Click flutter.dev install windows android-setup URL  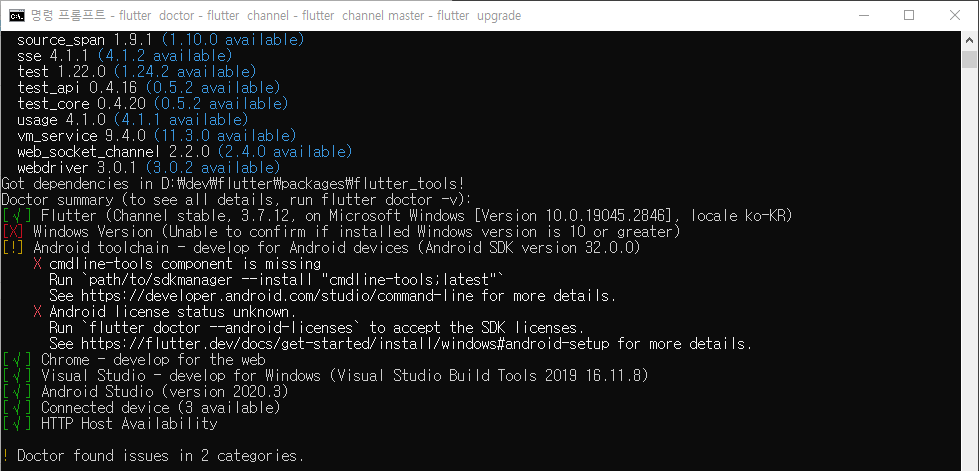(347, 344)
